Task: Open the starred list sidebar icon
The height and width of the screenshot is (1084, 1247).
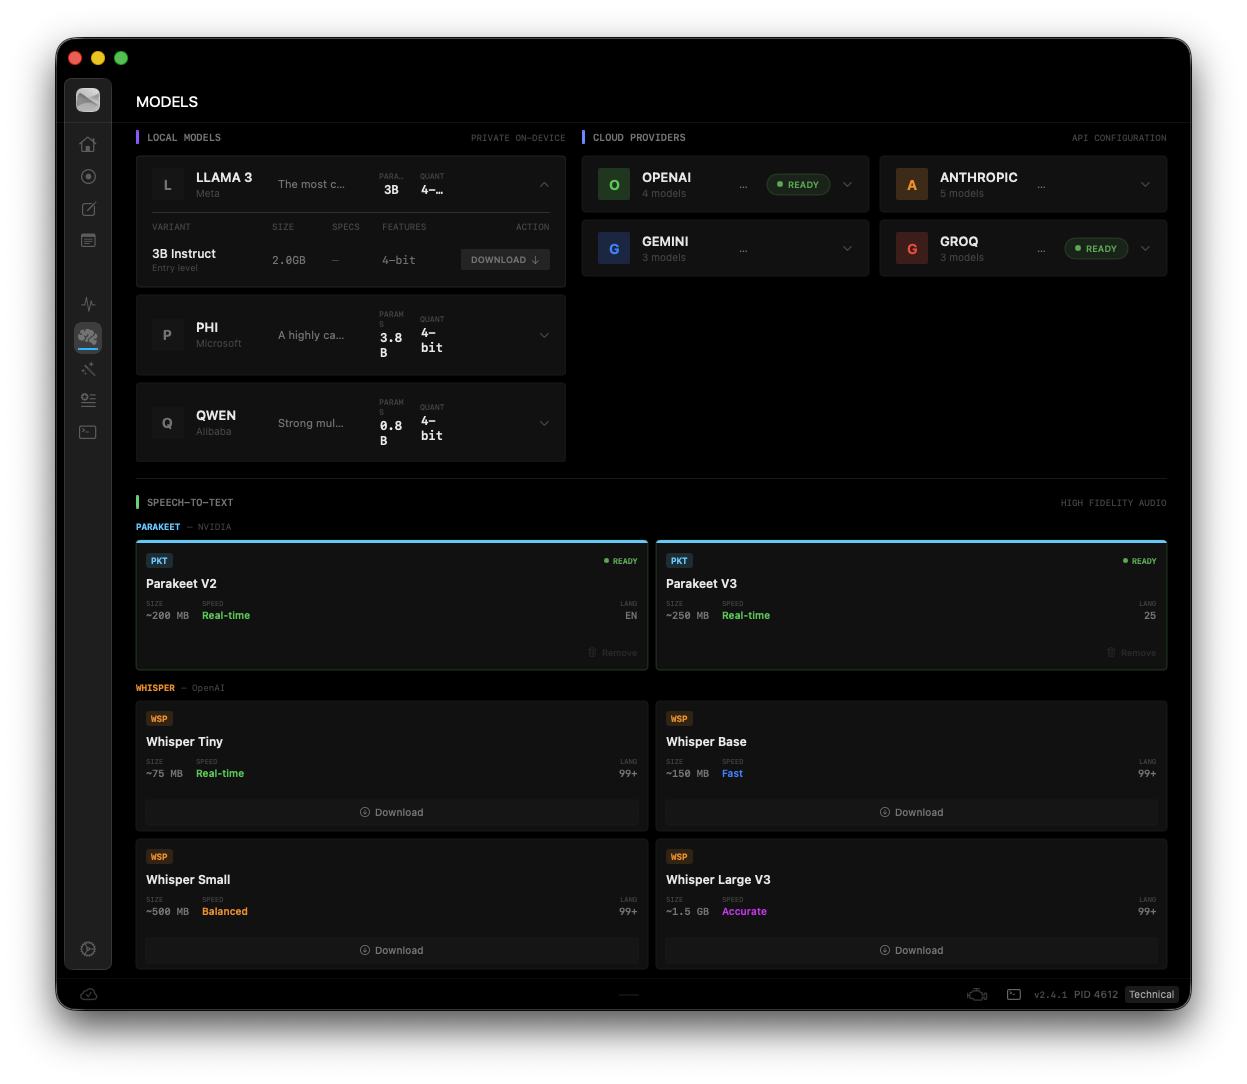Action: 88,400
